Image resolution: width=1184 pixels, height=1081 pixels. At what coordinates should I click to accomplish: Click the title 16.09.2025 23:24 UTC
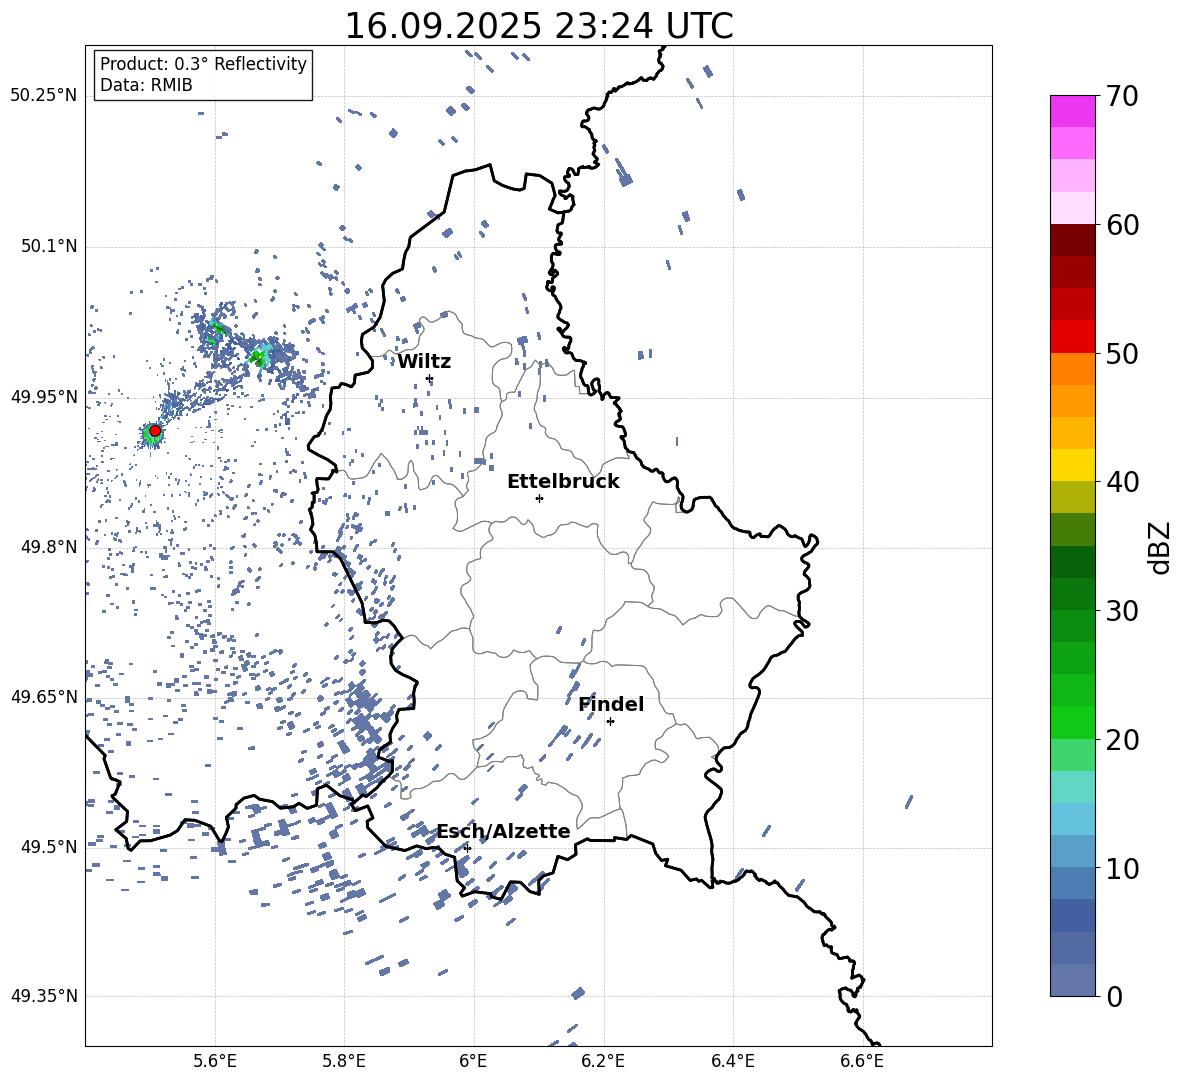(538, 26)
